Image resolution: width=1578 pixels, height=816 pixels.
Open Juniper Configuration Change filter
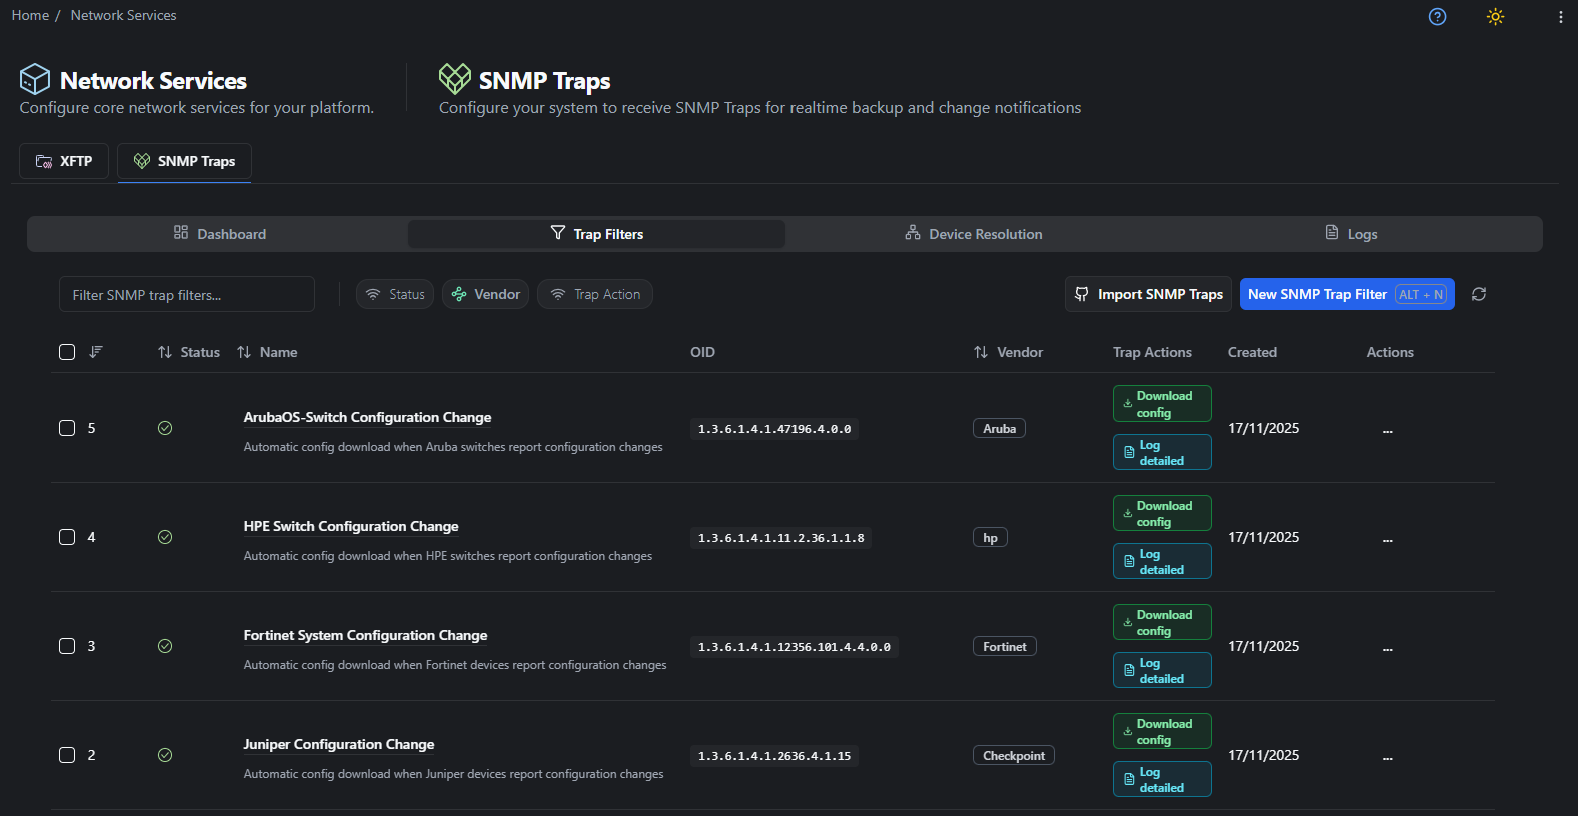coord(339,744)
